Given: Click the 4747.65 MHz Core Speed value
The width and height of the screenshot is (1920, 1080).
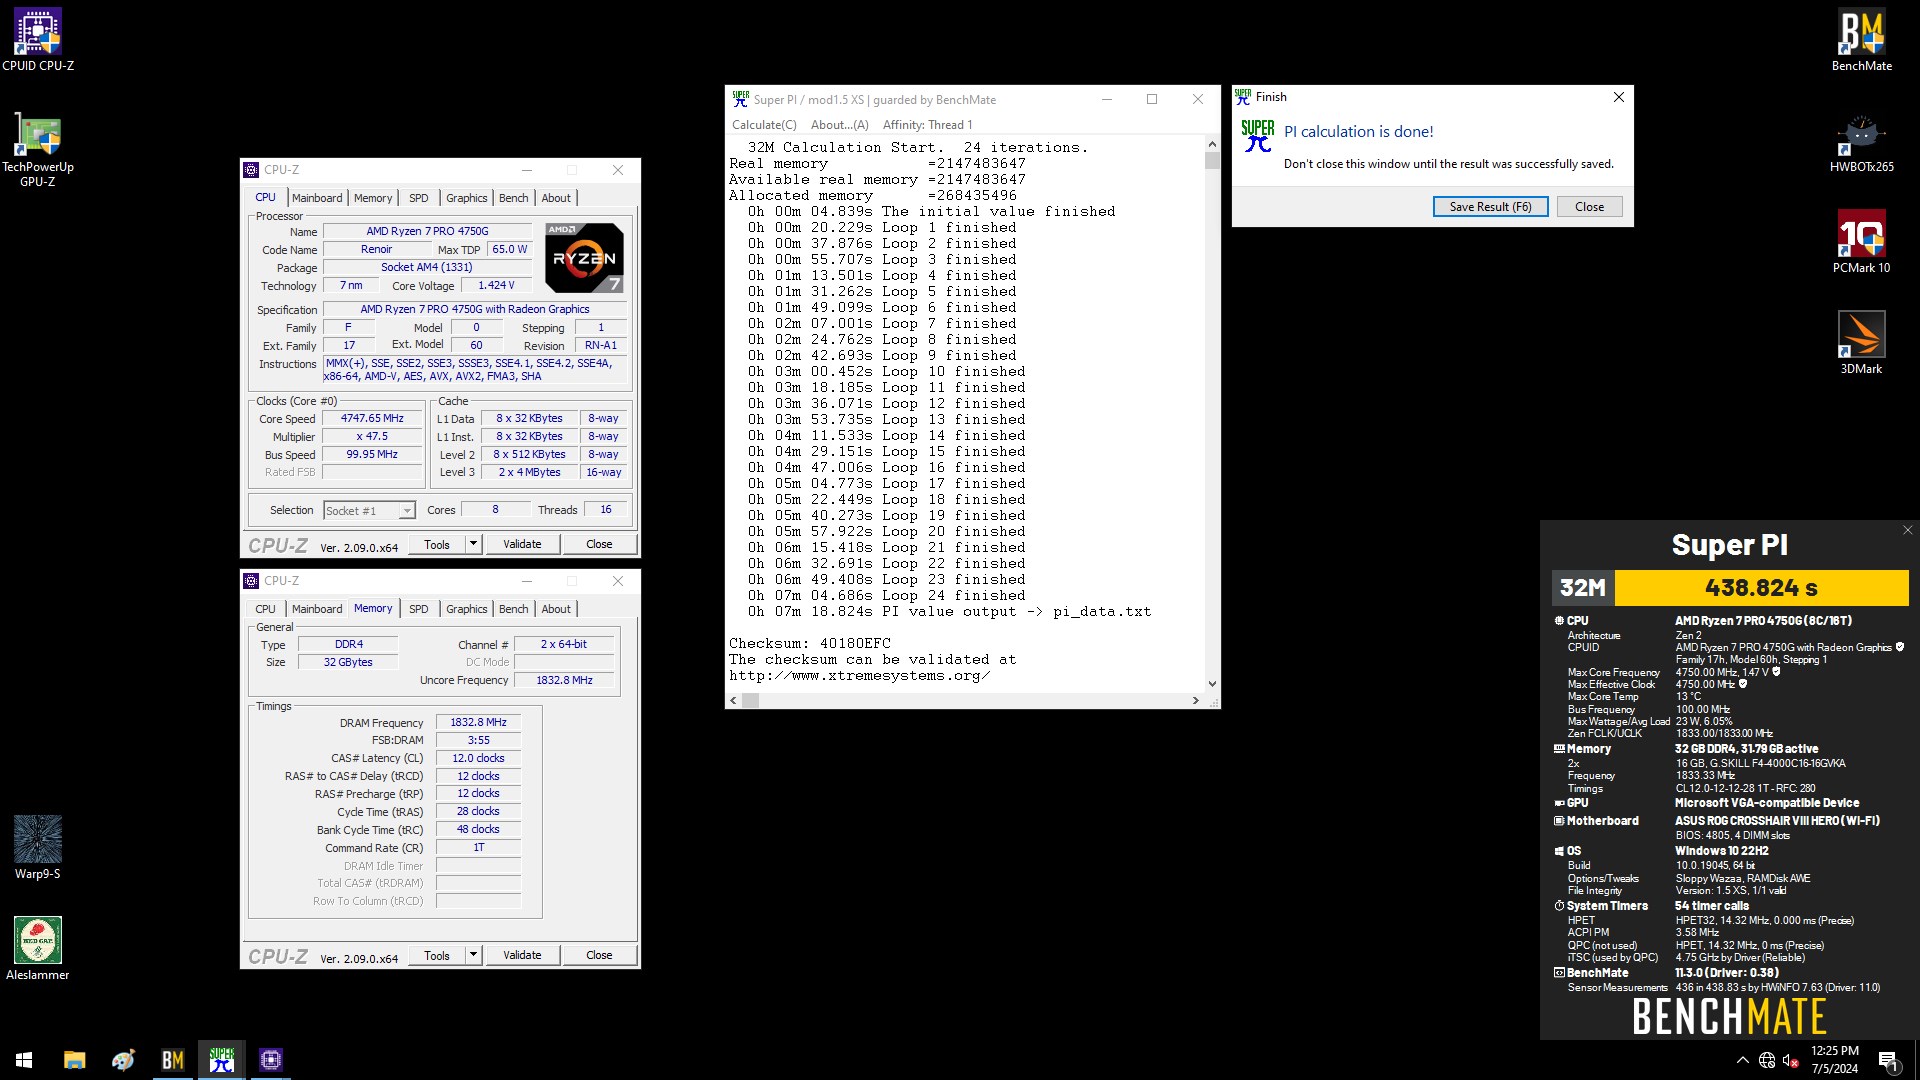Looking at the screenshot, I should click(372, 419).
